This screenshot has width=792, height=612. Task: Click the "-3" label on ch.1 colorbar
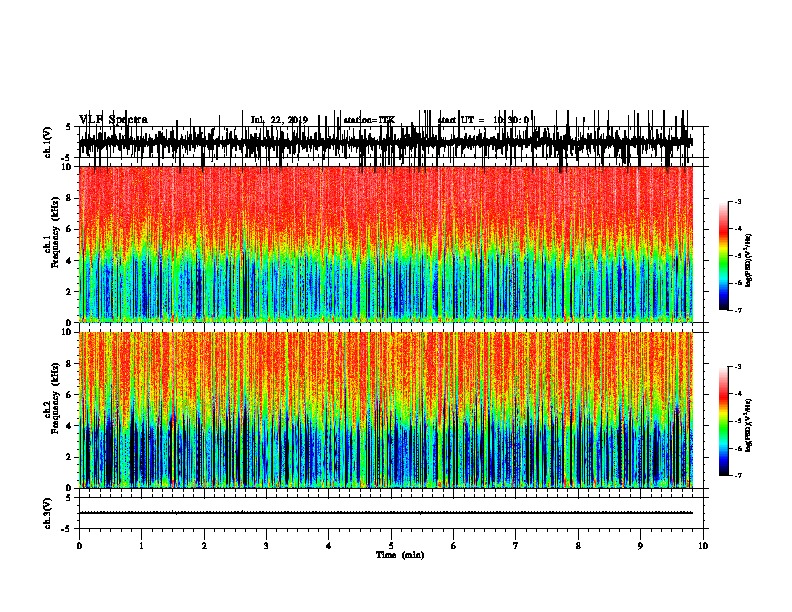pos(737,201)
